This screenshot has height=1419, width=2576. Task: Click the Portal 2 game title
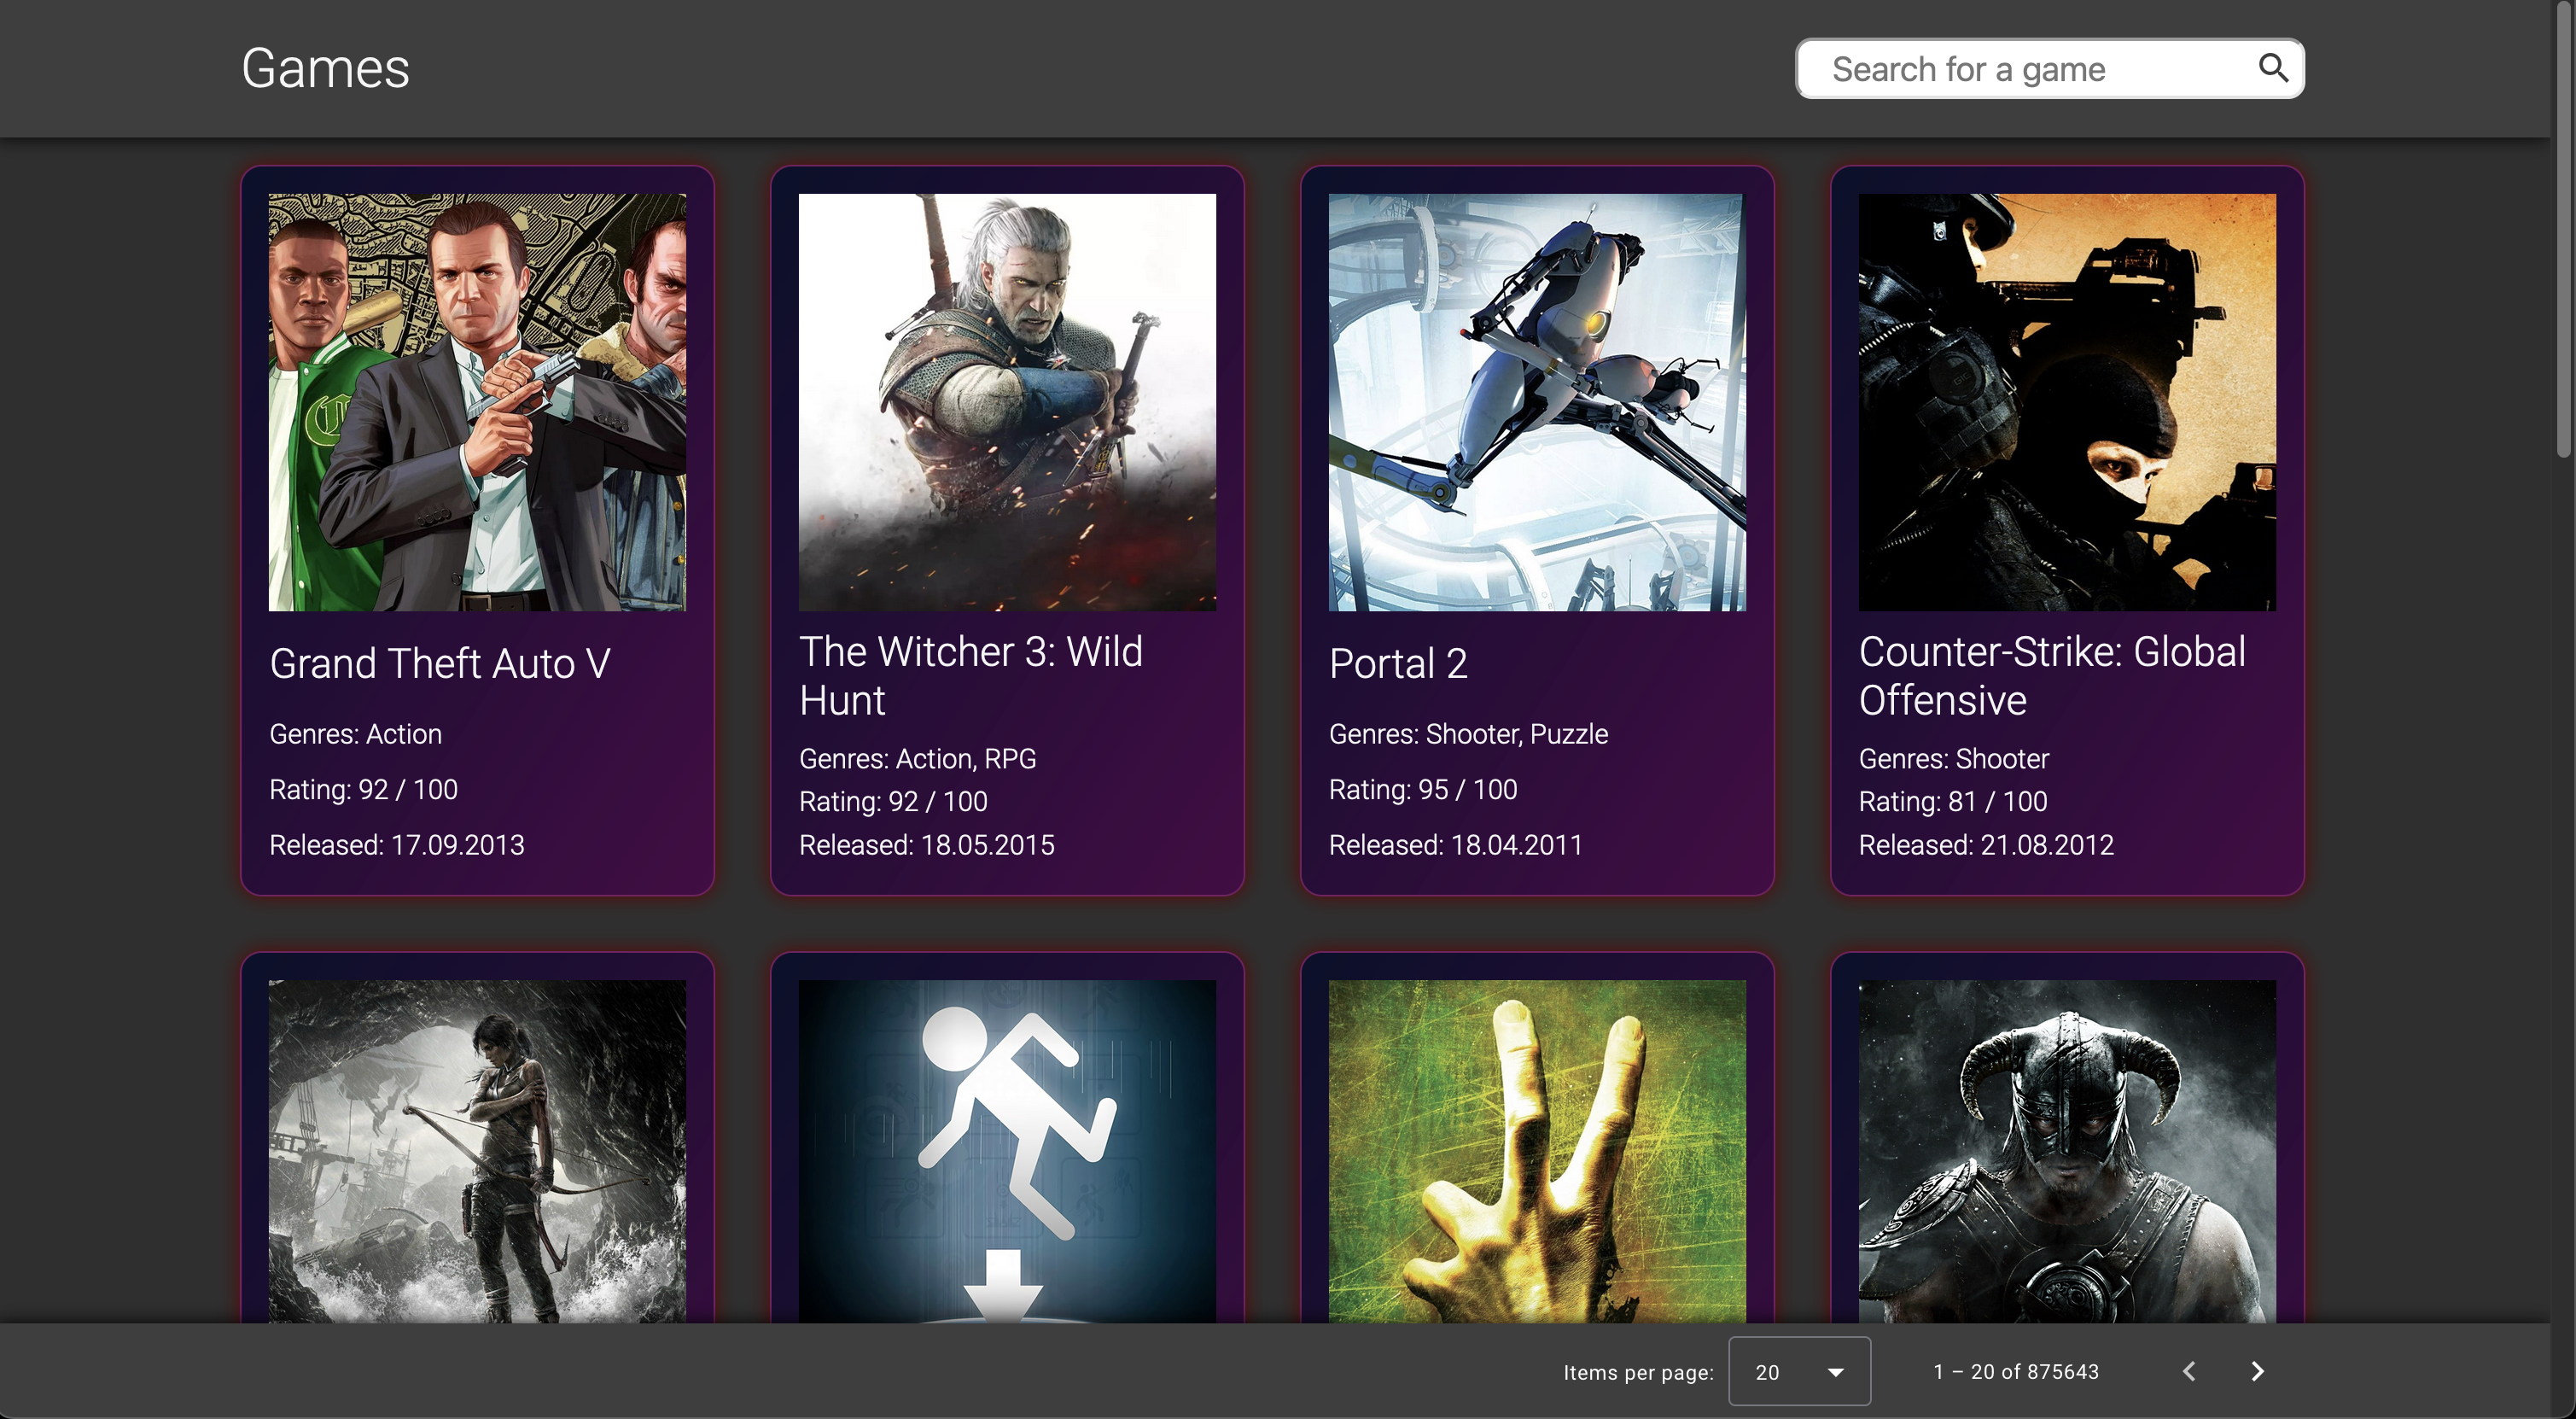click(1397, 664)
